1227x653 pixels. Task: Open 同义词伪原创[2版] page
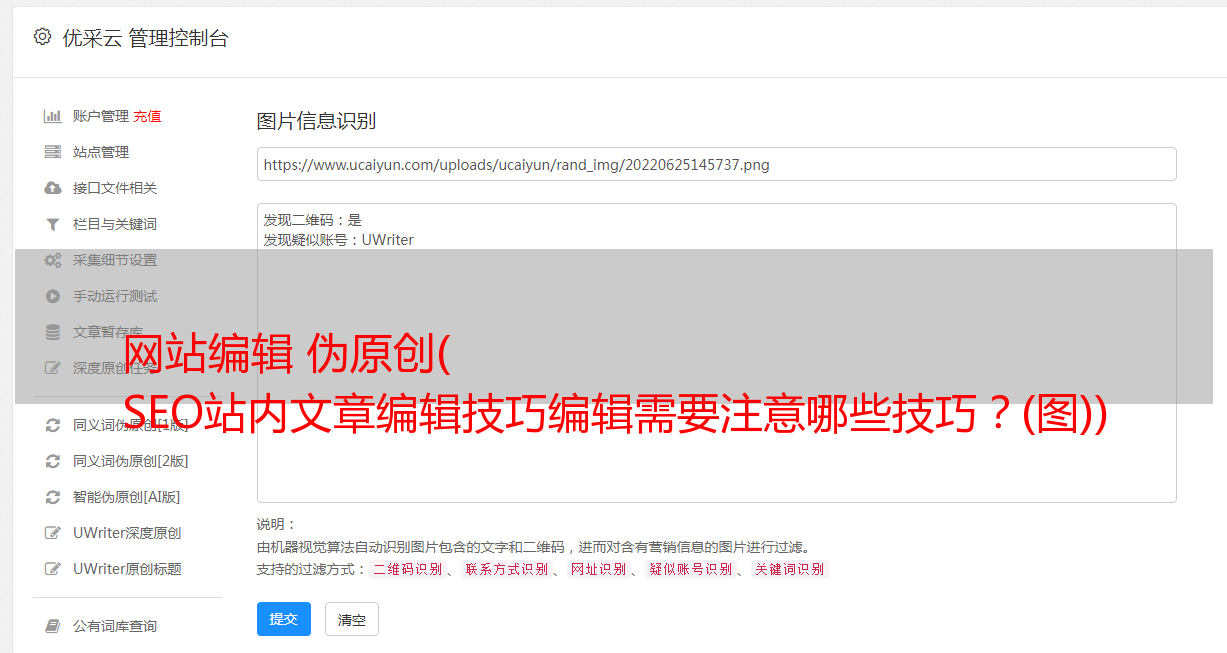point(131,461)
